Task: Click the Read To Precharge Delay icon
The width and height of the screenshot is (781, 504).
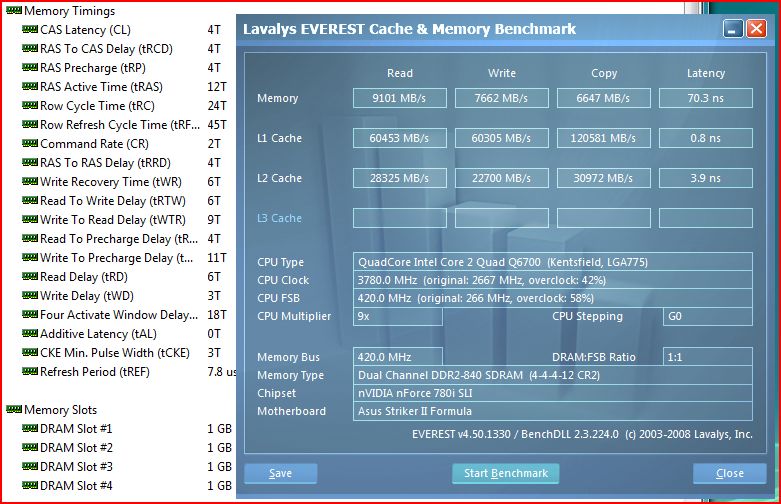Action: point(30,238)
